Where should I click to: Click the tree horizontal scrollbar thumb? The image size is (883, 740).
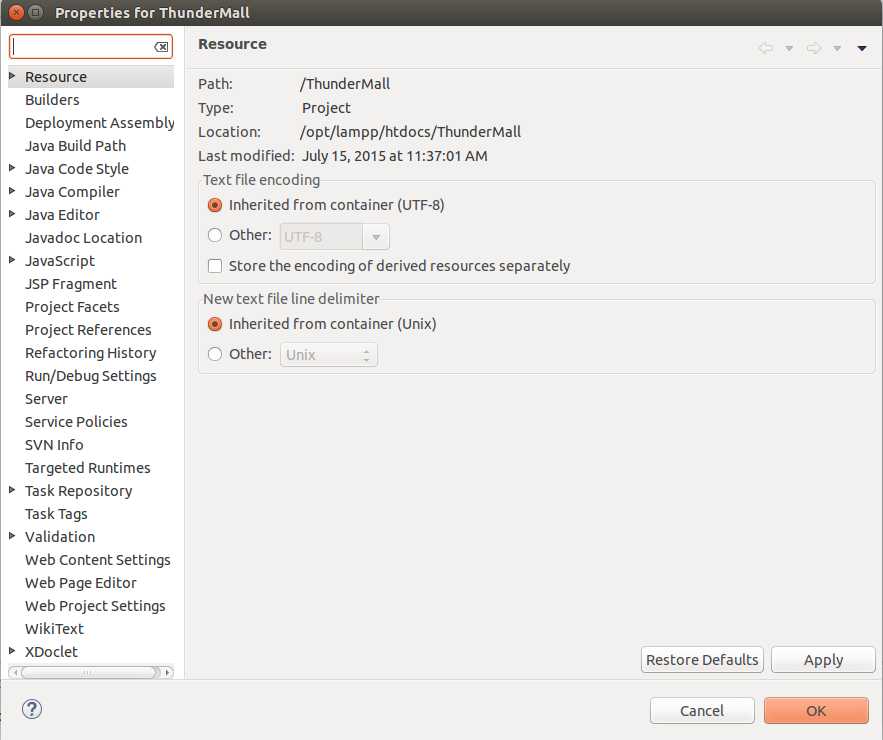(87, 672)
